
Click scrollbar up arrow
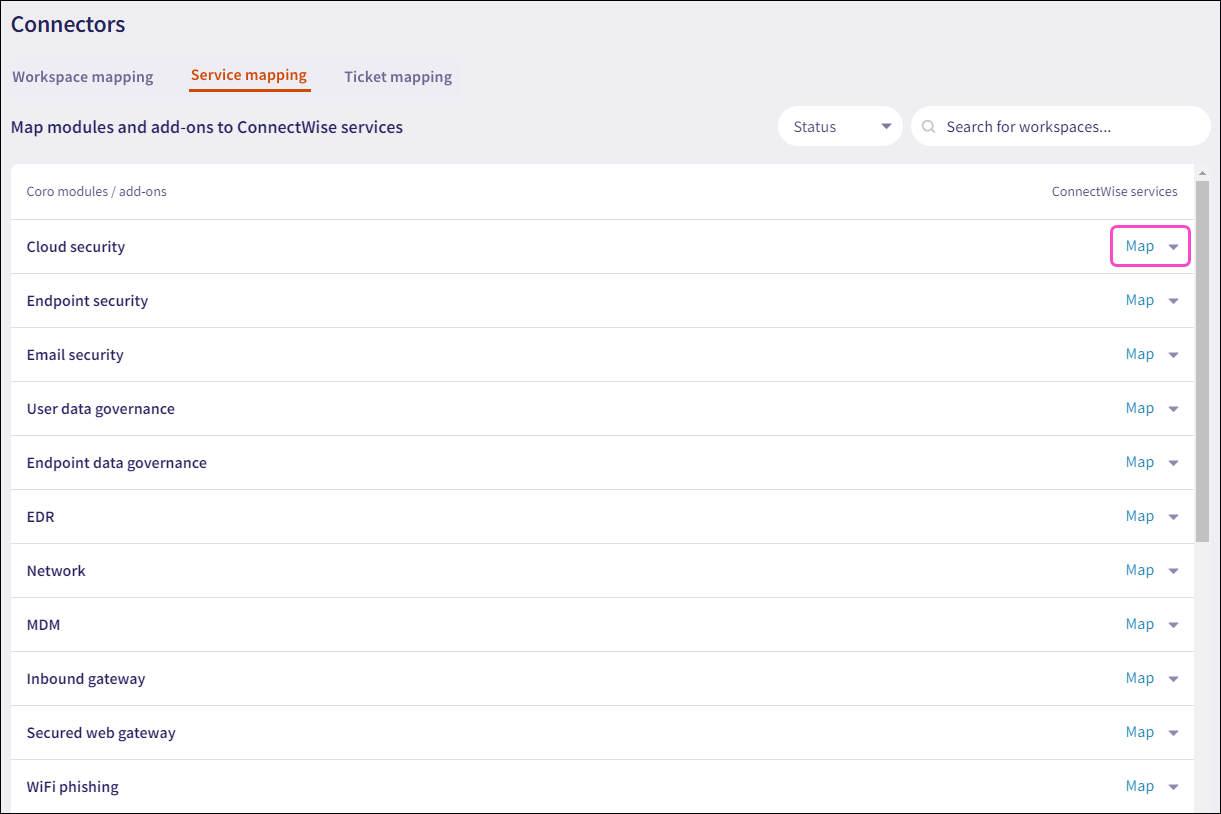click(1202, 173)
